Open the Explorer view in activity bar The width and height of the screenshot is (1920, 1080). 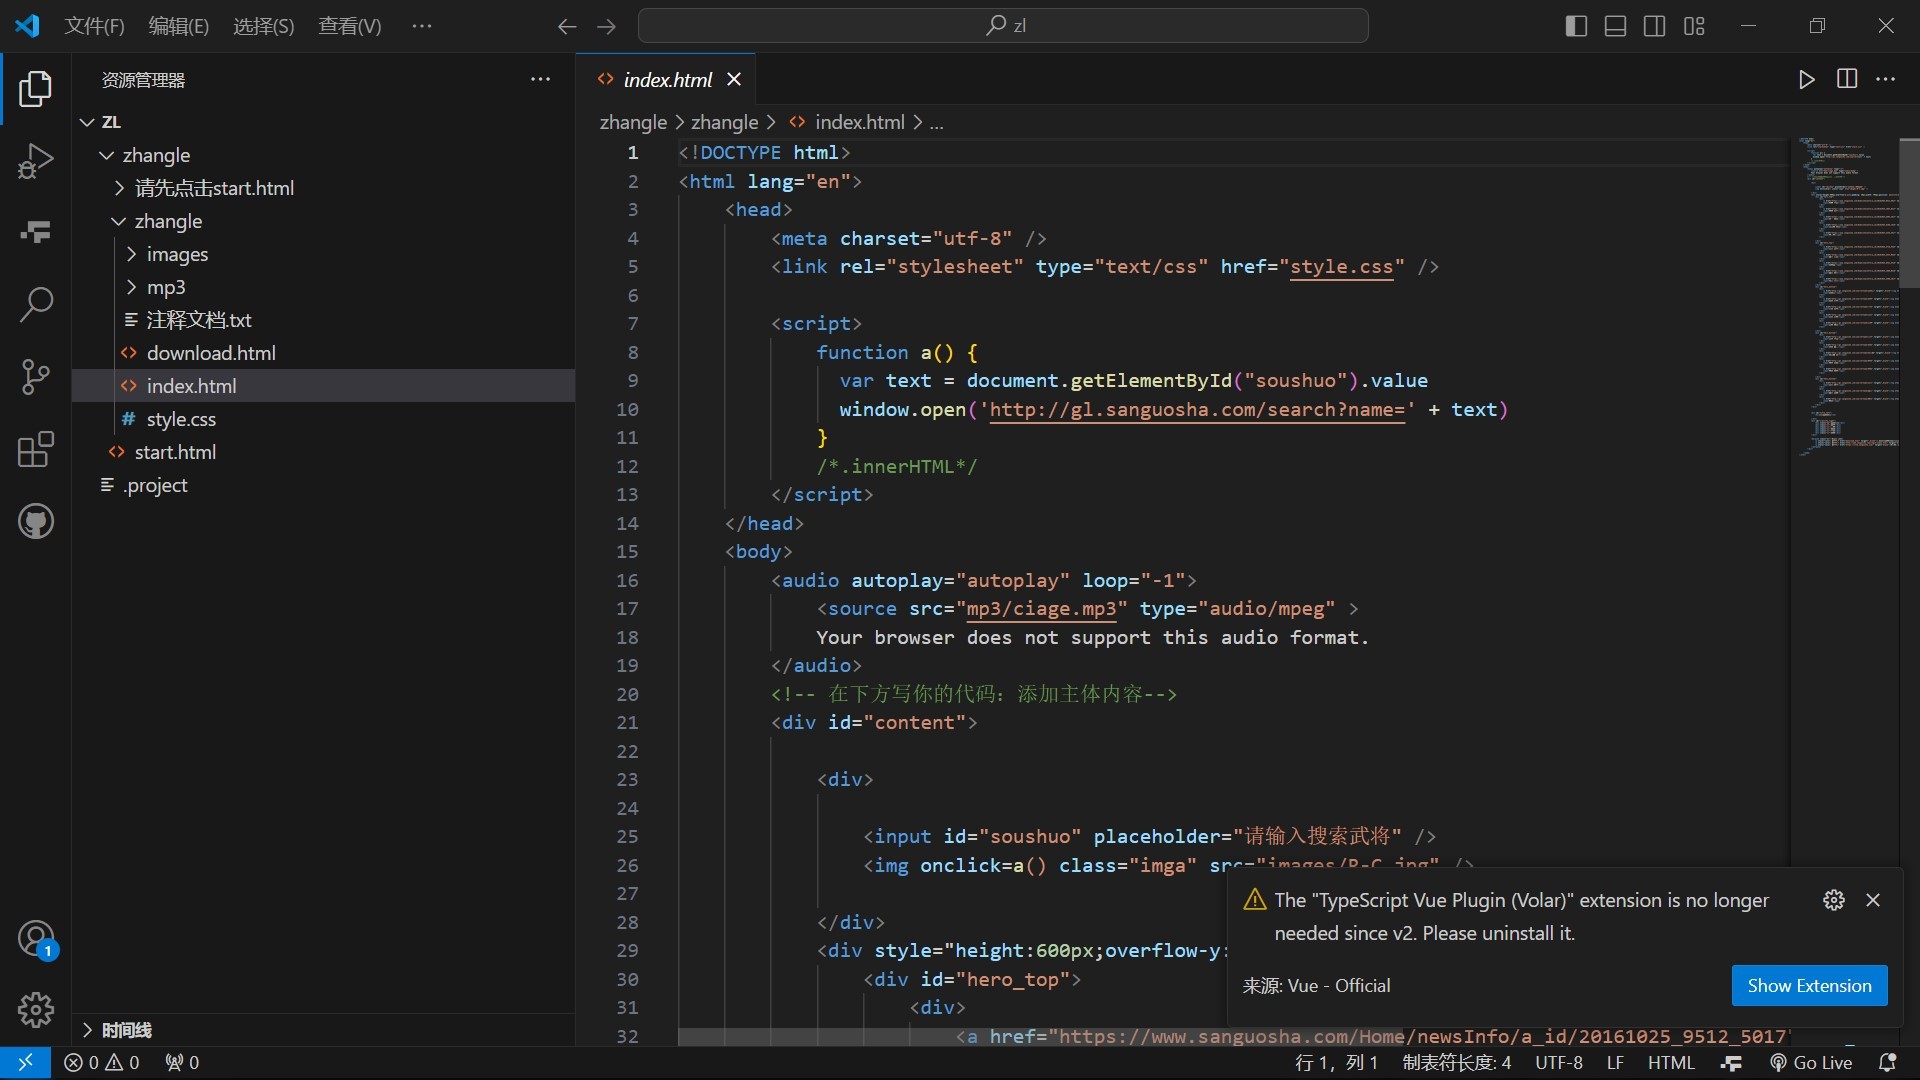[35, 89]
